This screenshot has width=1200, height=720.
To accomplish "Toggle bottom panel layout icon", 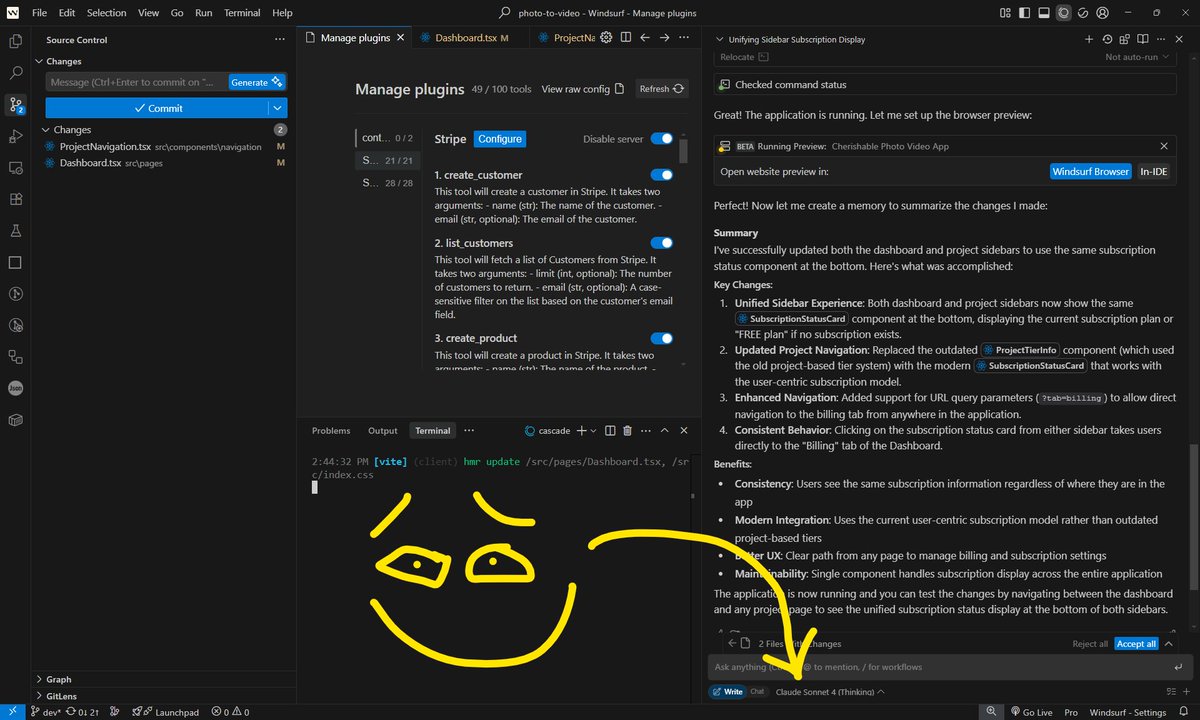I will pos(1045,13).
